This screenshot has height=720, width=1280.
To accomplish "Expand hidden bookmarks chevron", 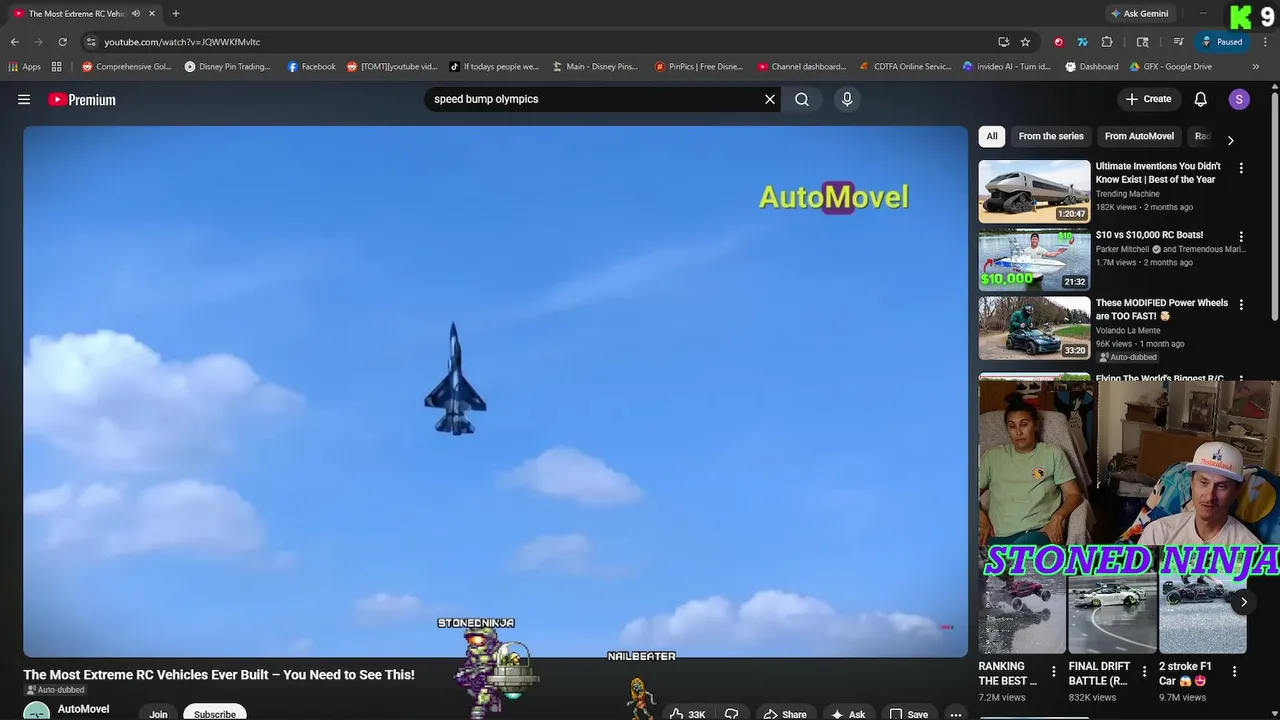I will point(1256,67).
